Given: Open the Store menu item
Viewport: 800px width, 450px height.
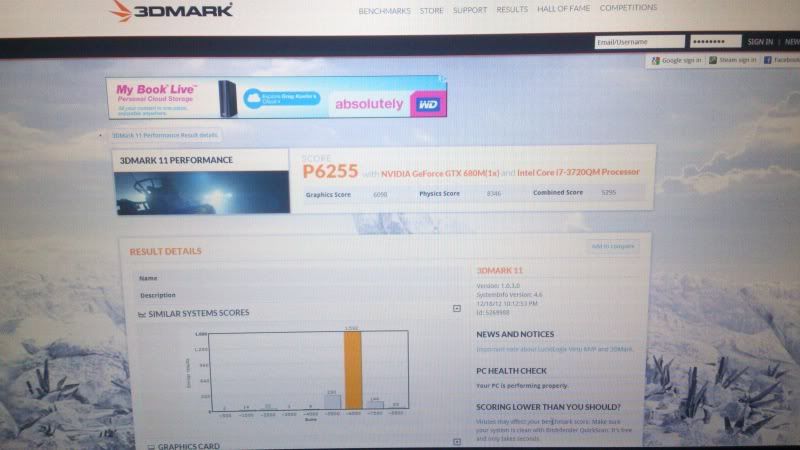Looking at the screenshot, I should click(431, 10).
